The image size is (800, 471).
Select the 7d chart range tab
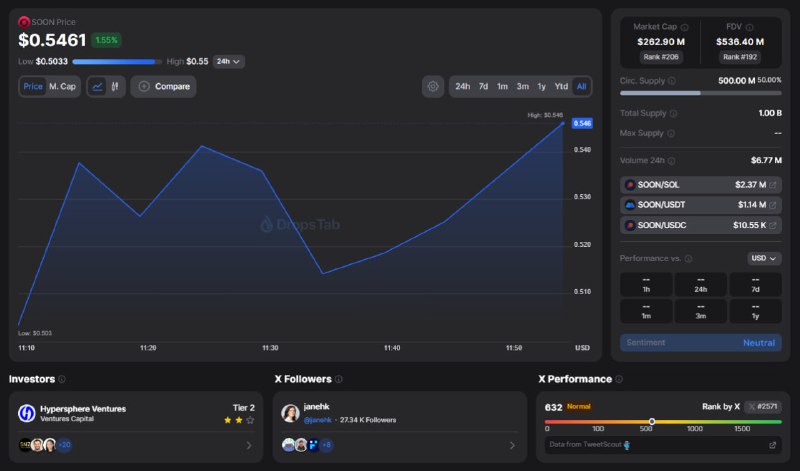pyautogui.click(x=483, y=86)
